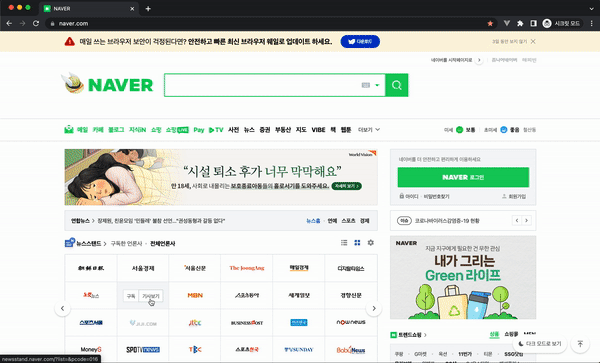Open the 쇼핑 shopping link in navigation

(156, 130)
